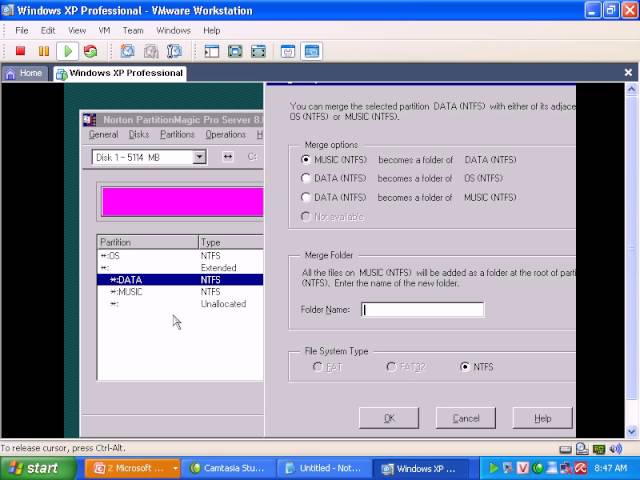640x480 pixels.
Task: Select the Unallocated partition row
Action: pos(180,304)
